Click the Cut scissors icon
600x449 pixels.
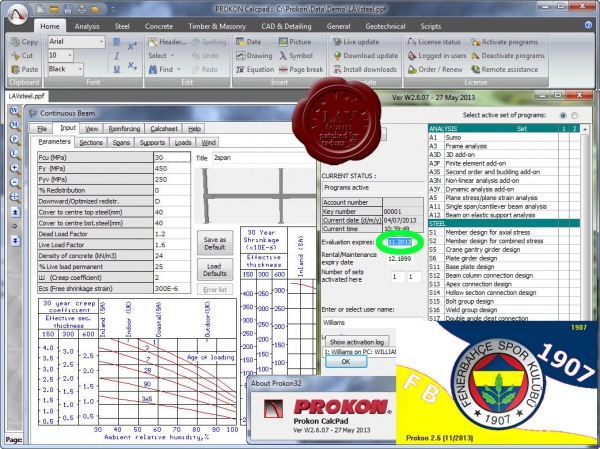click(x=15, y=56)
